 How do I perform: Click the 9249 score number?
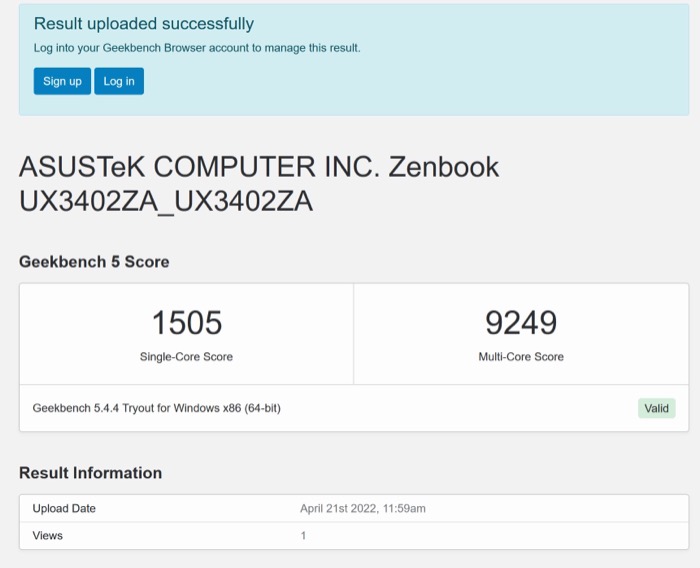coord(521,323)
